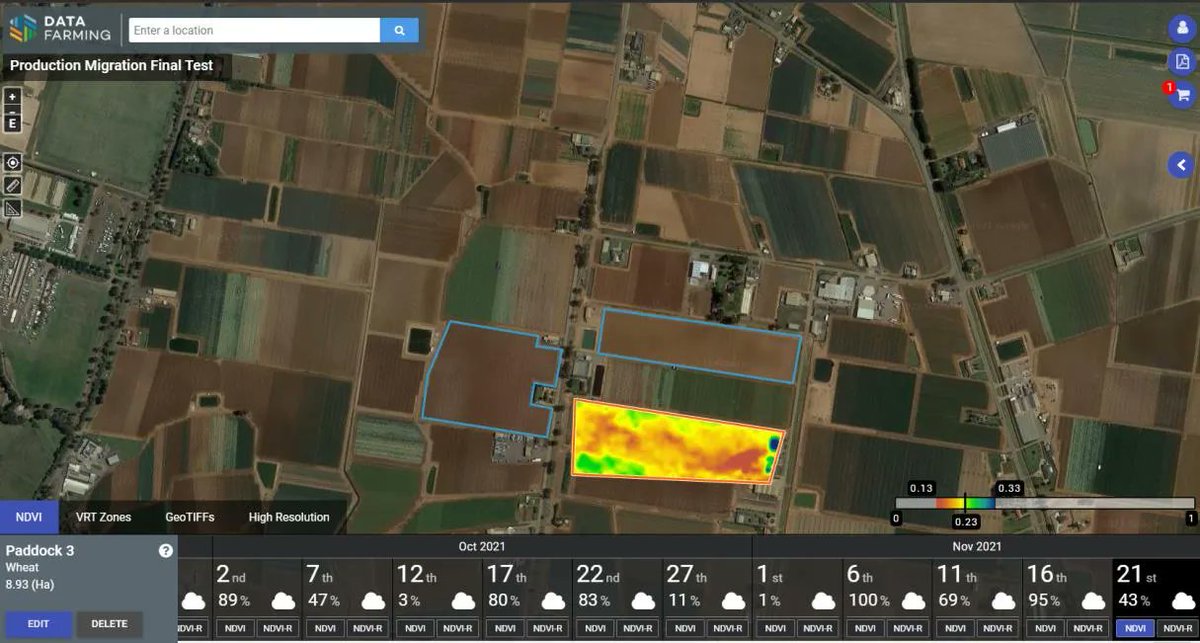Collapse the right sidebar chevron
1200x643 pixels.
coord(1180,165)
